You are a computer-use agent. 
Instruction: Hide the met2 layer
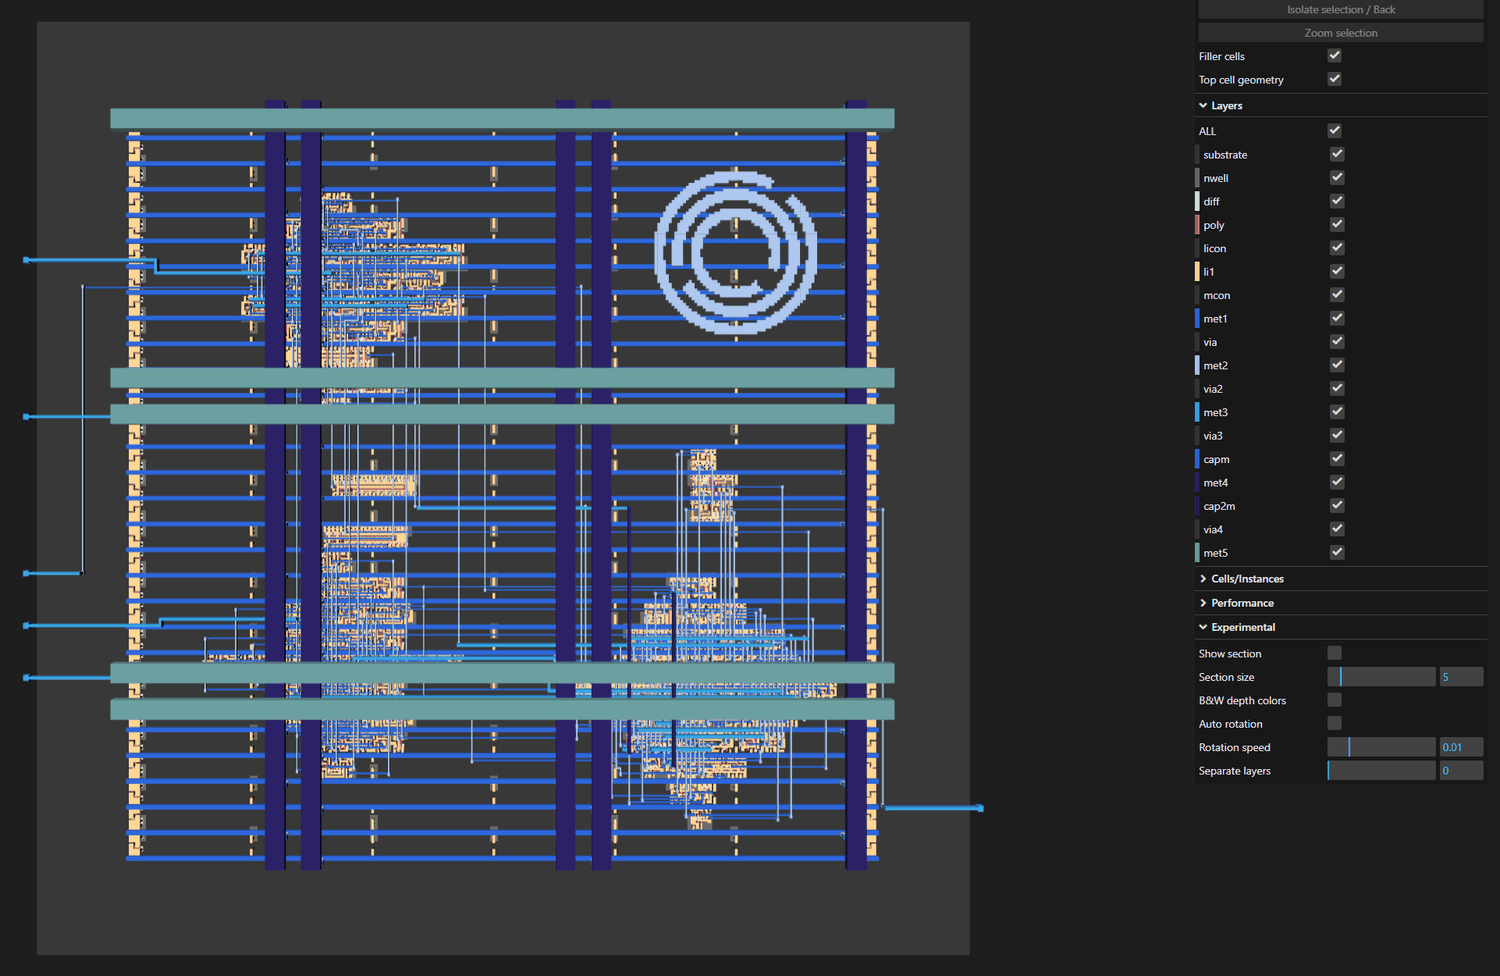pos(1337,365)
